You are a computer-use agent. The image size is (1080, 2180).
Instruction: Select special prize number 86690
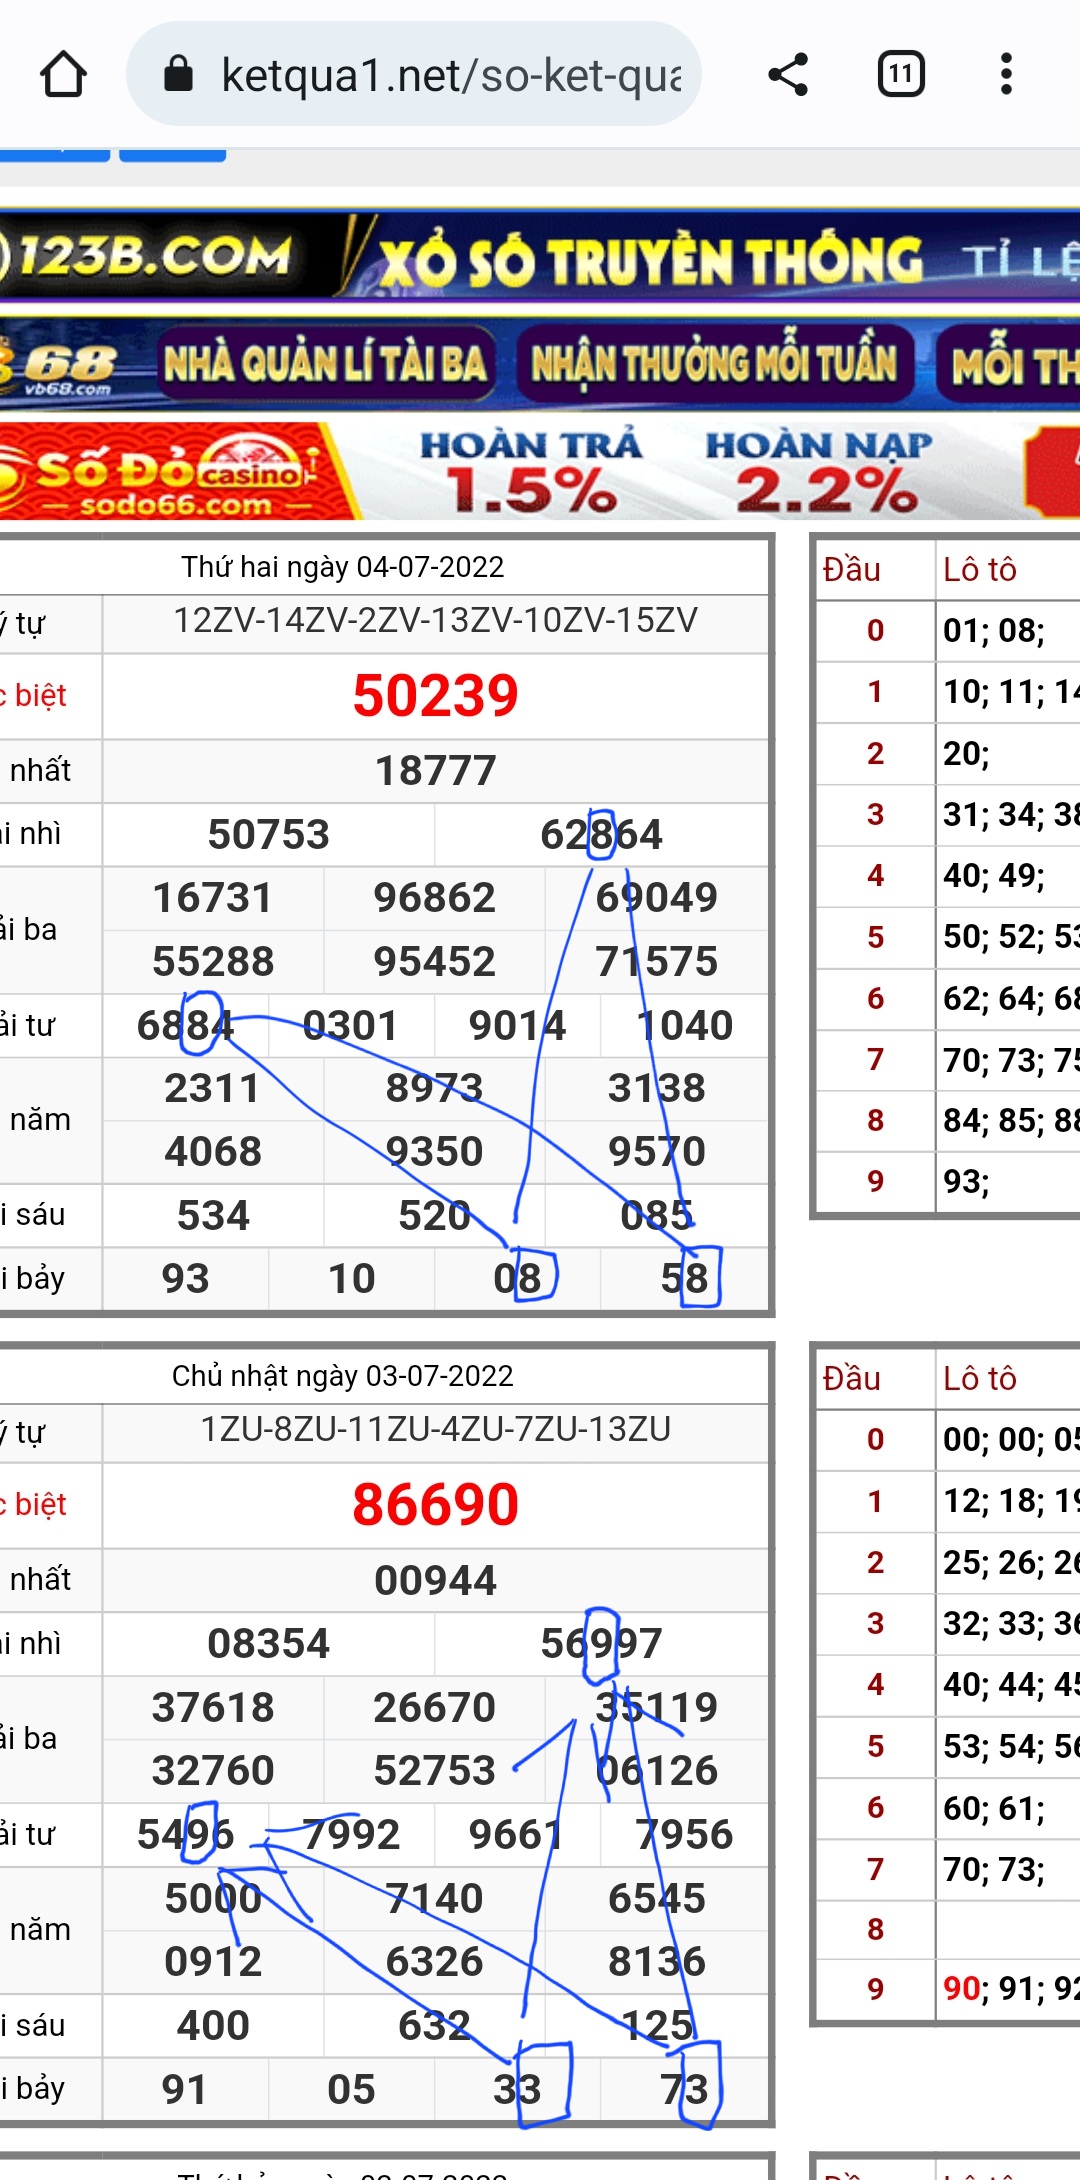tap(436, 1505)
